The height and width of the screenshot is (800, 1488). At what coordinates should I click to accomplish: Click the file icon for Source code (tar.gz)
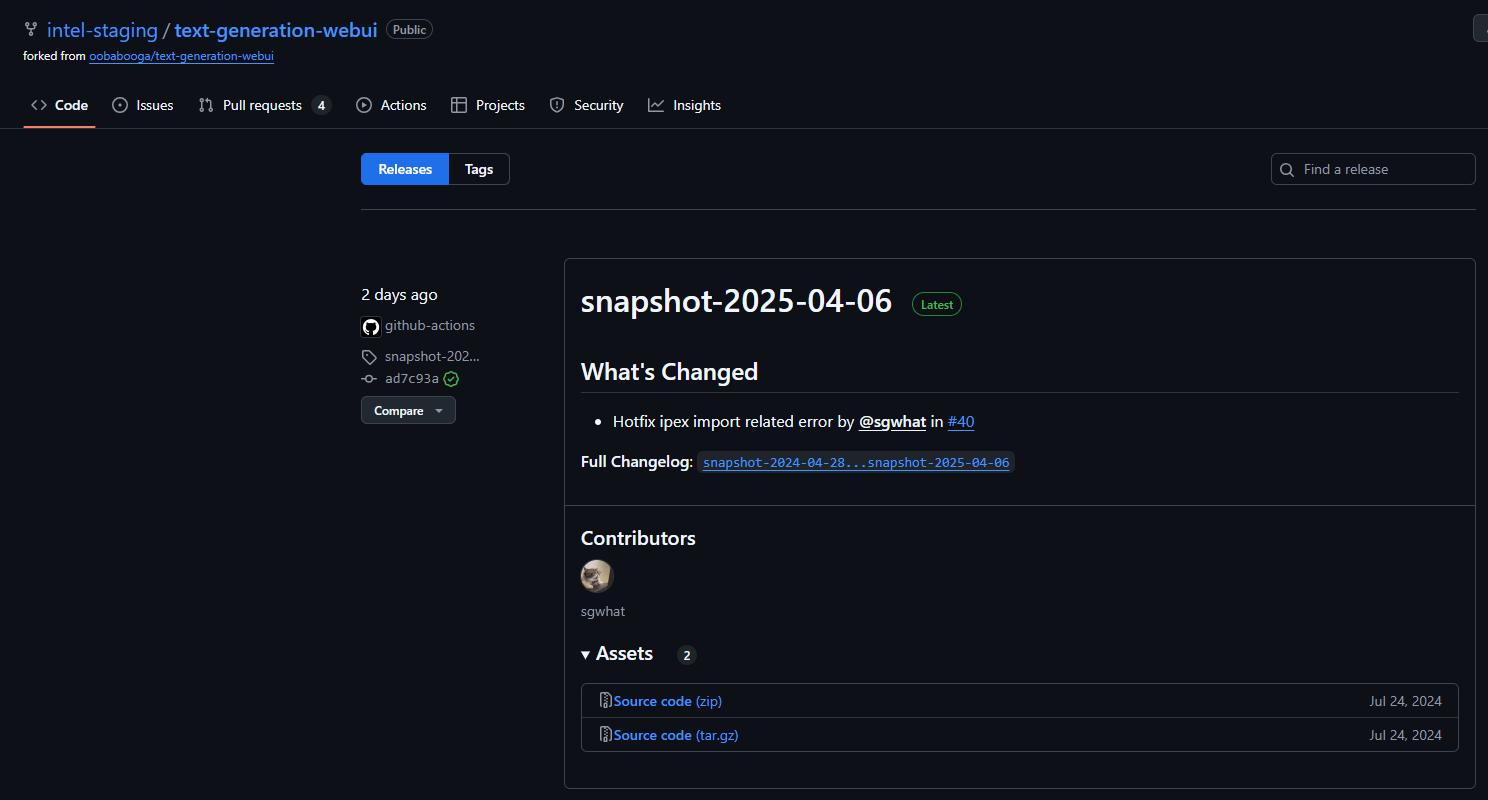(x=605, y=734)
